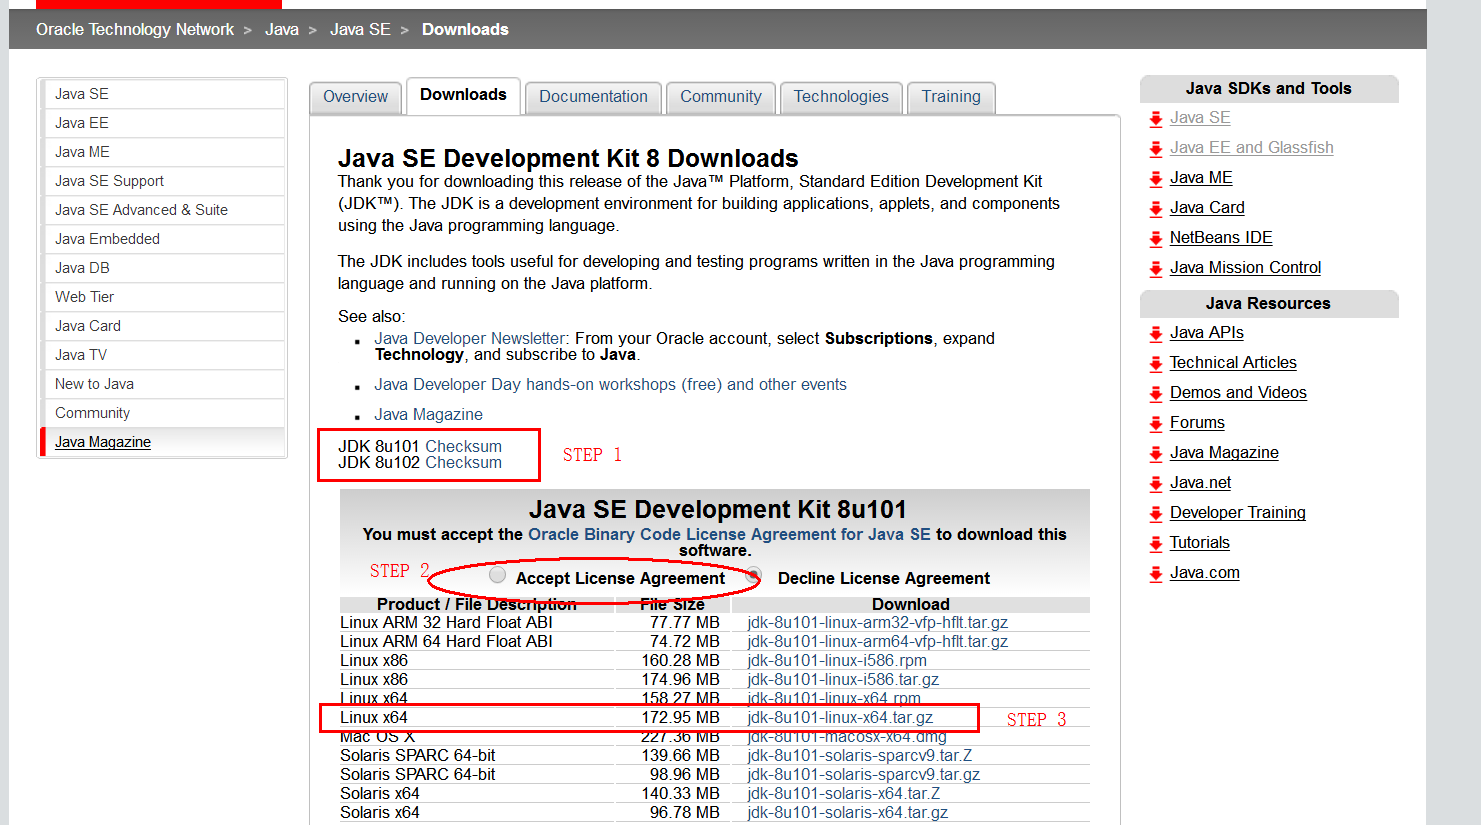Select Web Tier in sidebar
Viewport: 1481px width, 825px height.
click(x=164, y=297)
